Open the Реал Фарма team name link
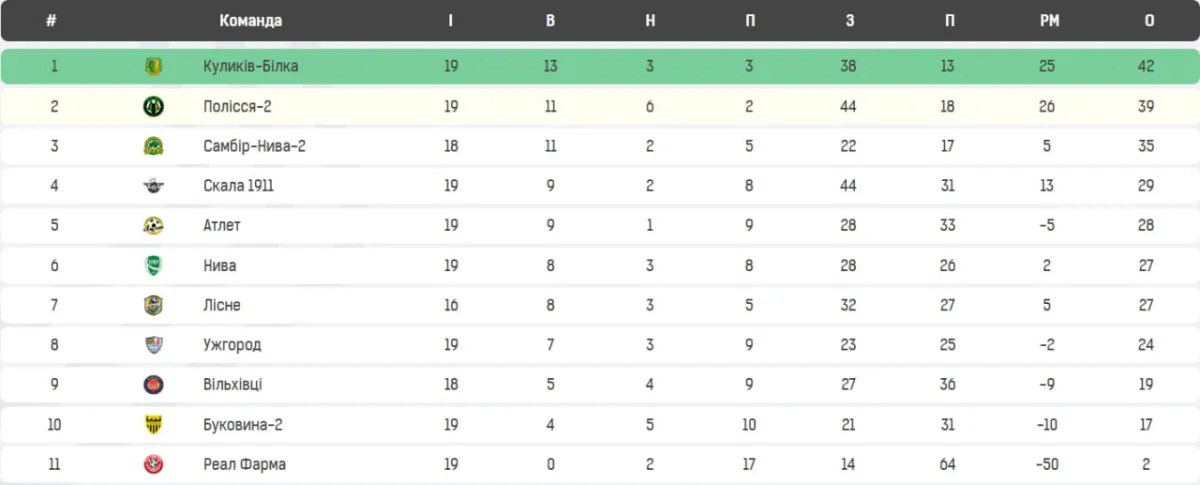 244,464
